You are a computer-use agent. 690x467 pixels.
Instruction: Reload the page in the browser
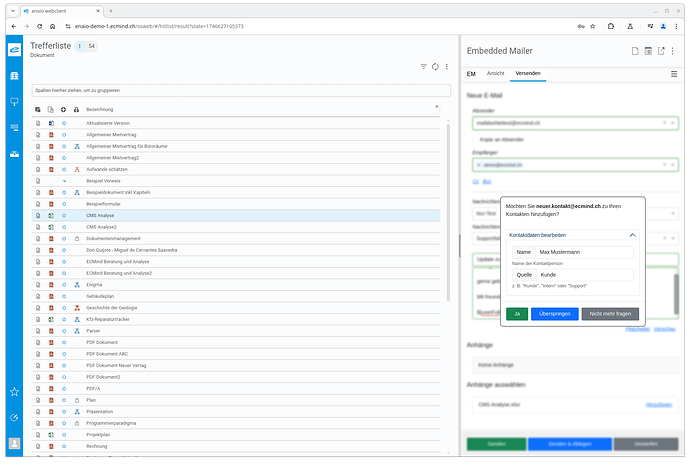(x=39, y=26)
